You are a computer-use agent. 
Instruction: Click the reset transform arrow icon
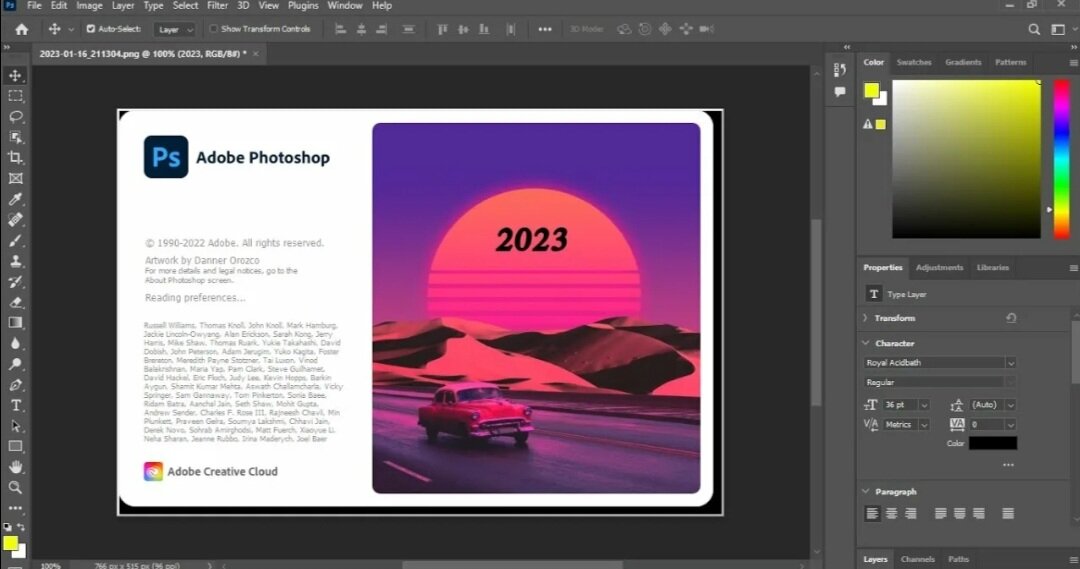pos(1011,318)
